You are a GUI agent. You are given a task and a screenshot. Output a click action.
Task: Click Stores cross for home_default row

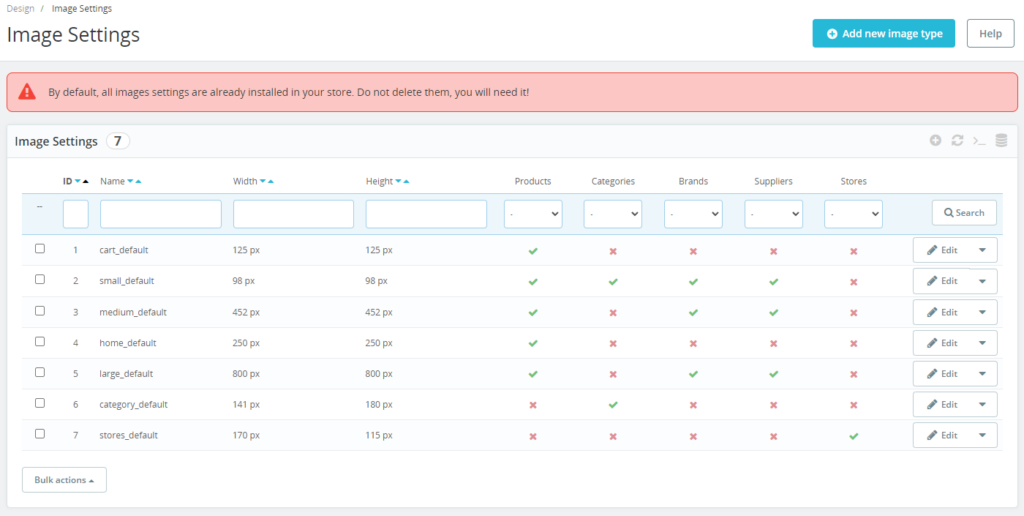coord(854,343)
